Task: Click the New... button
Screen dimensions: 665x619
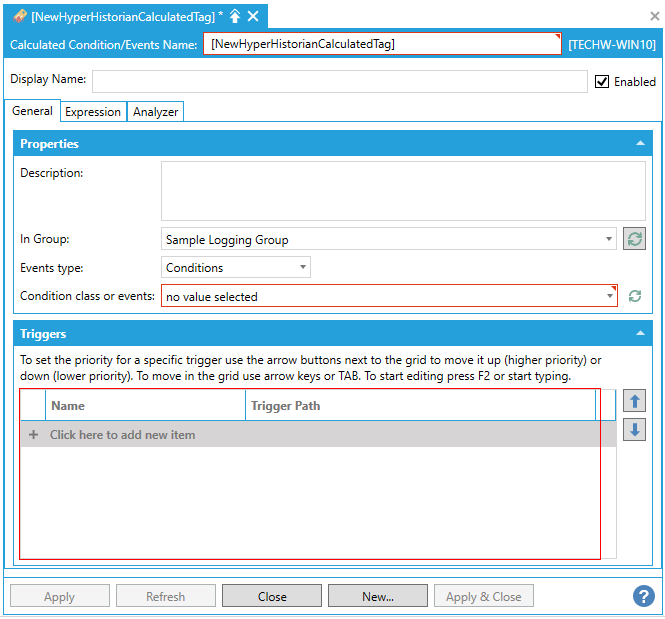Action: click(378, 597)
